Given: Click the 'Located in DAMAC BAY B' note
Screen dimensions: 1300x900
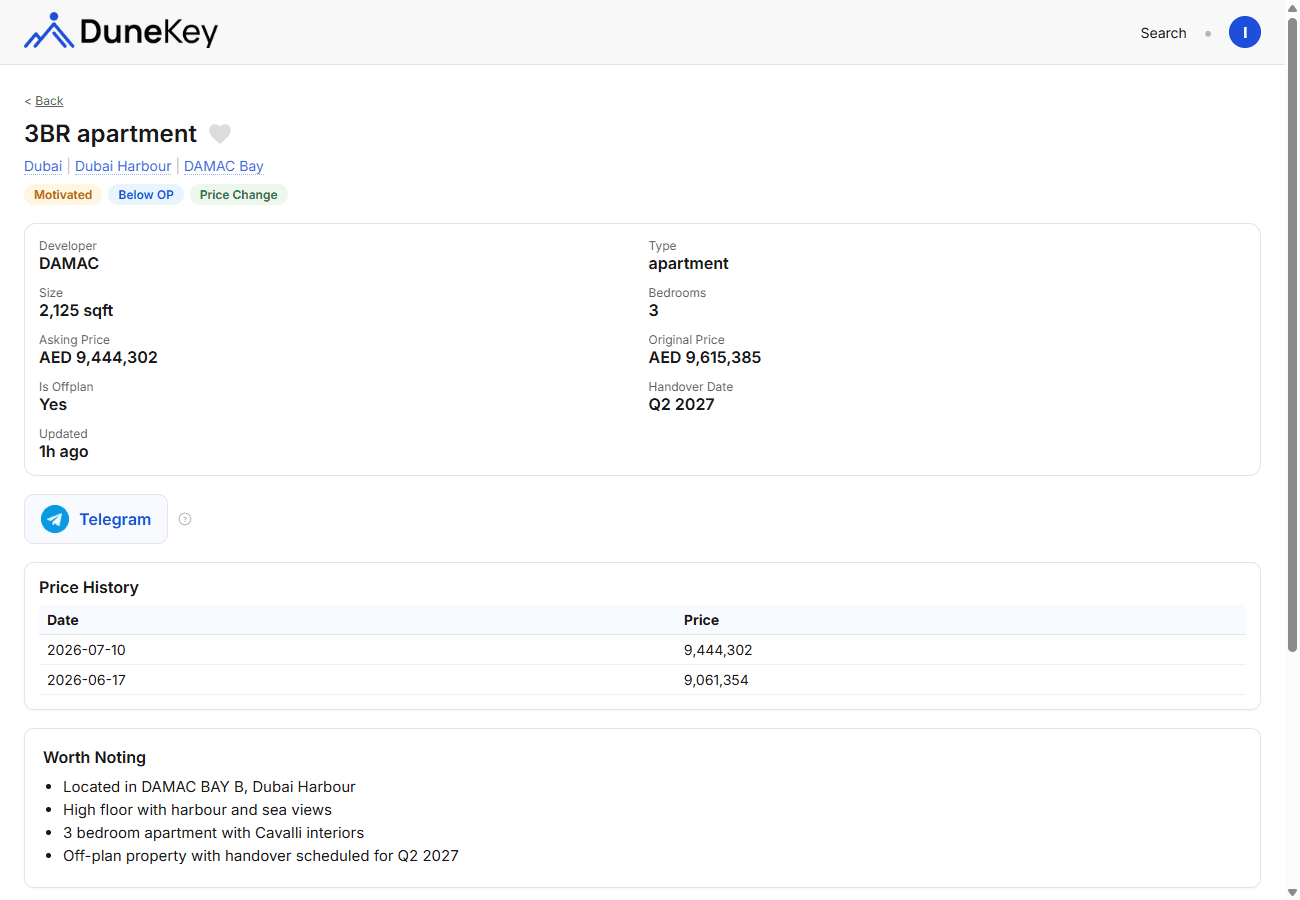Looking at the screenshot, I should pyautogui.click(x=209, y=787).
